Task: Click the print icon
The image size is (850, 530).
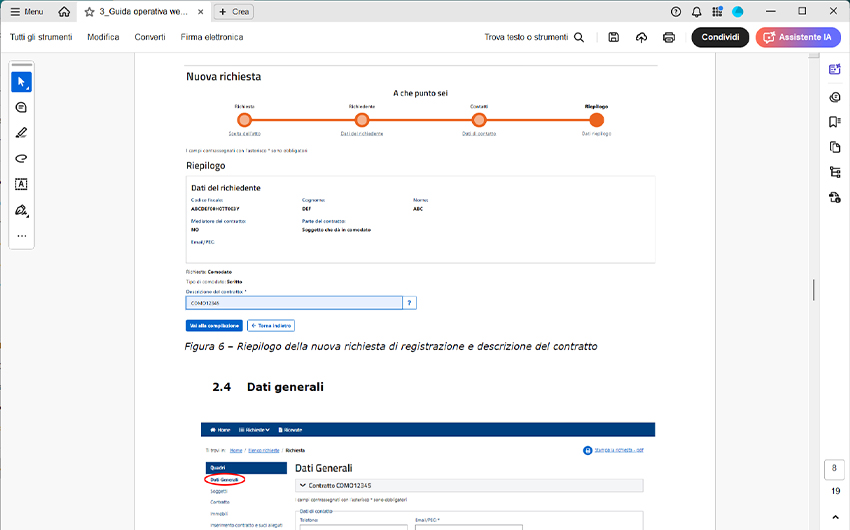Action: click(669, 37)
